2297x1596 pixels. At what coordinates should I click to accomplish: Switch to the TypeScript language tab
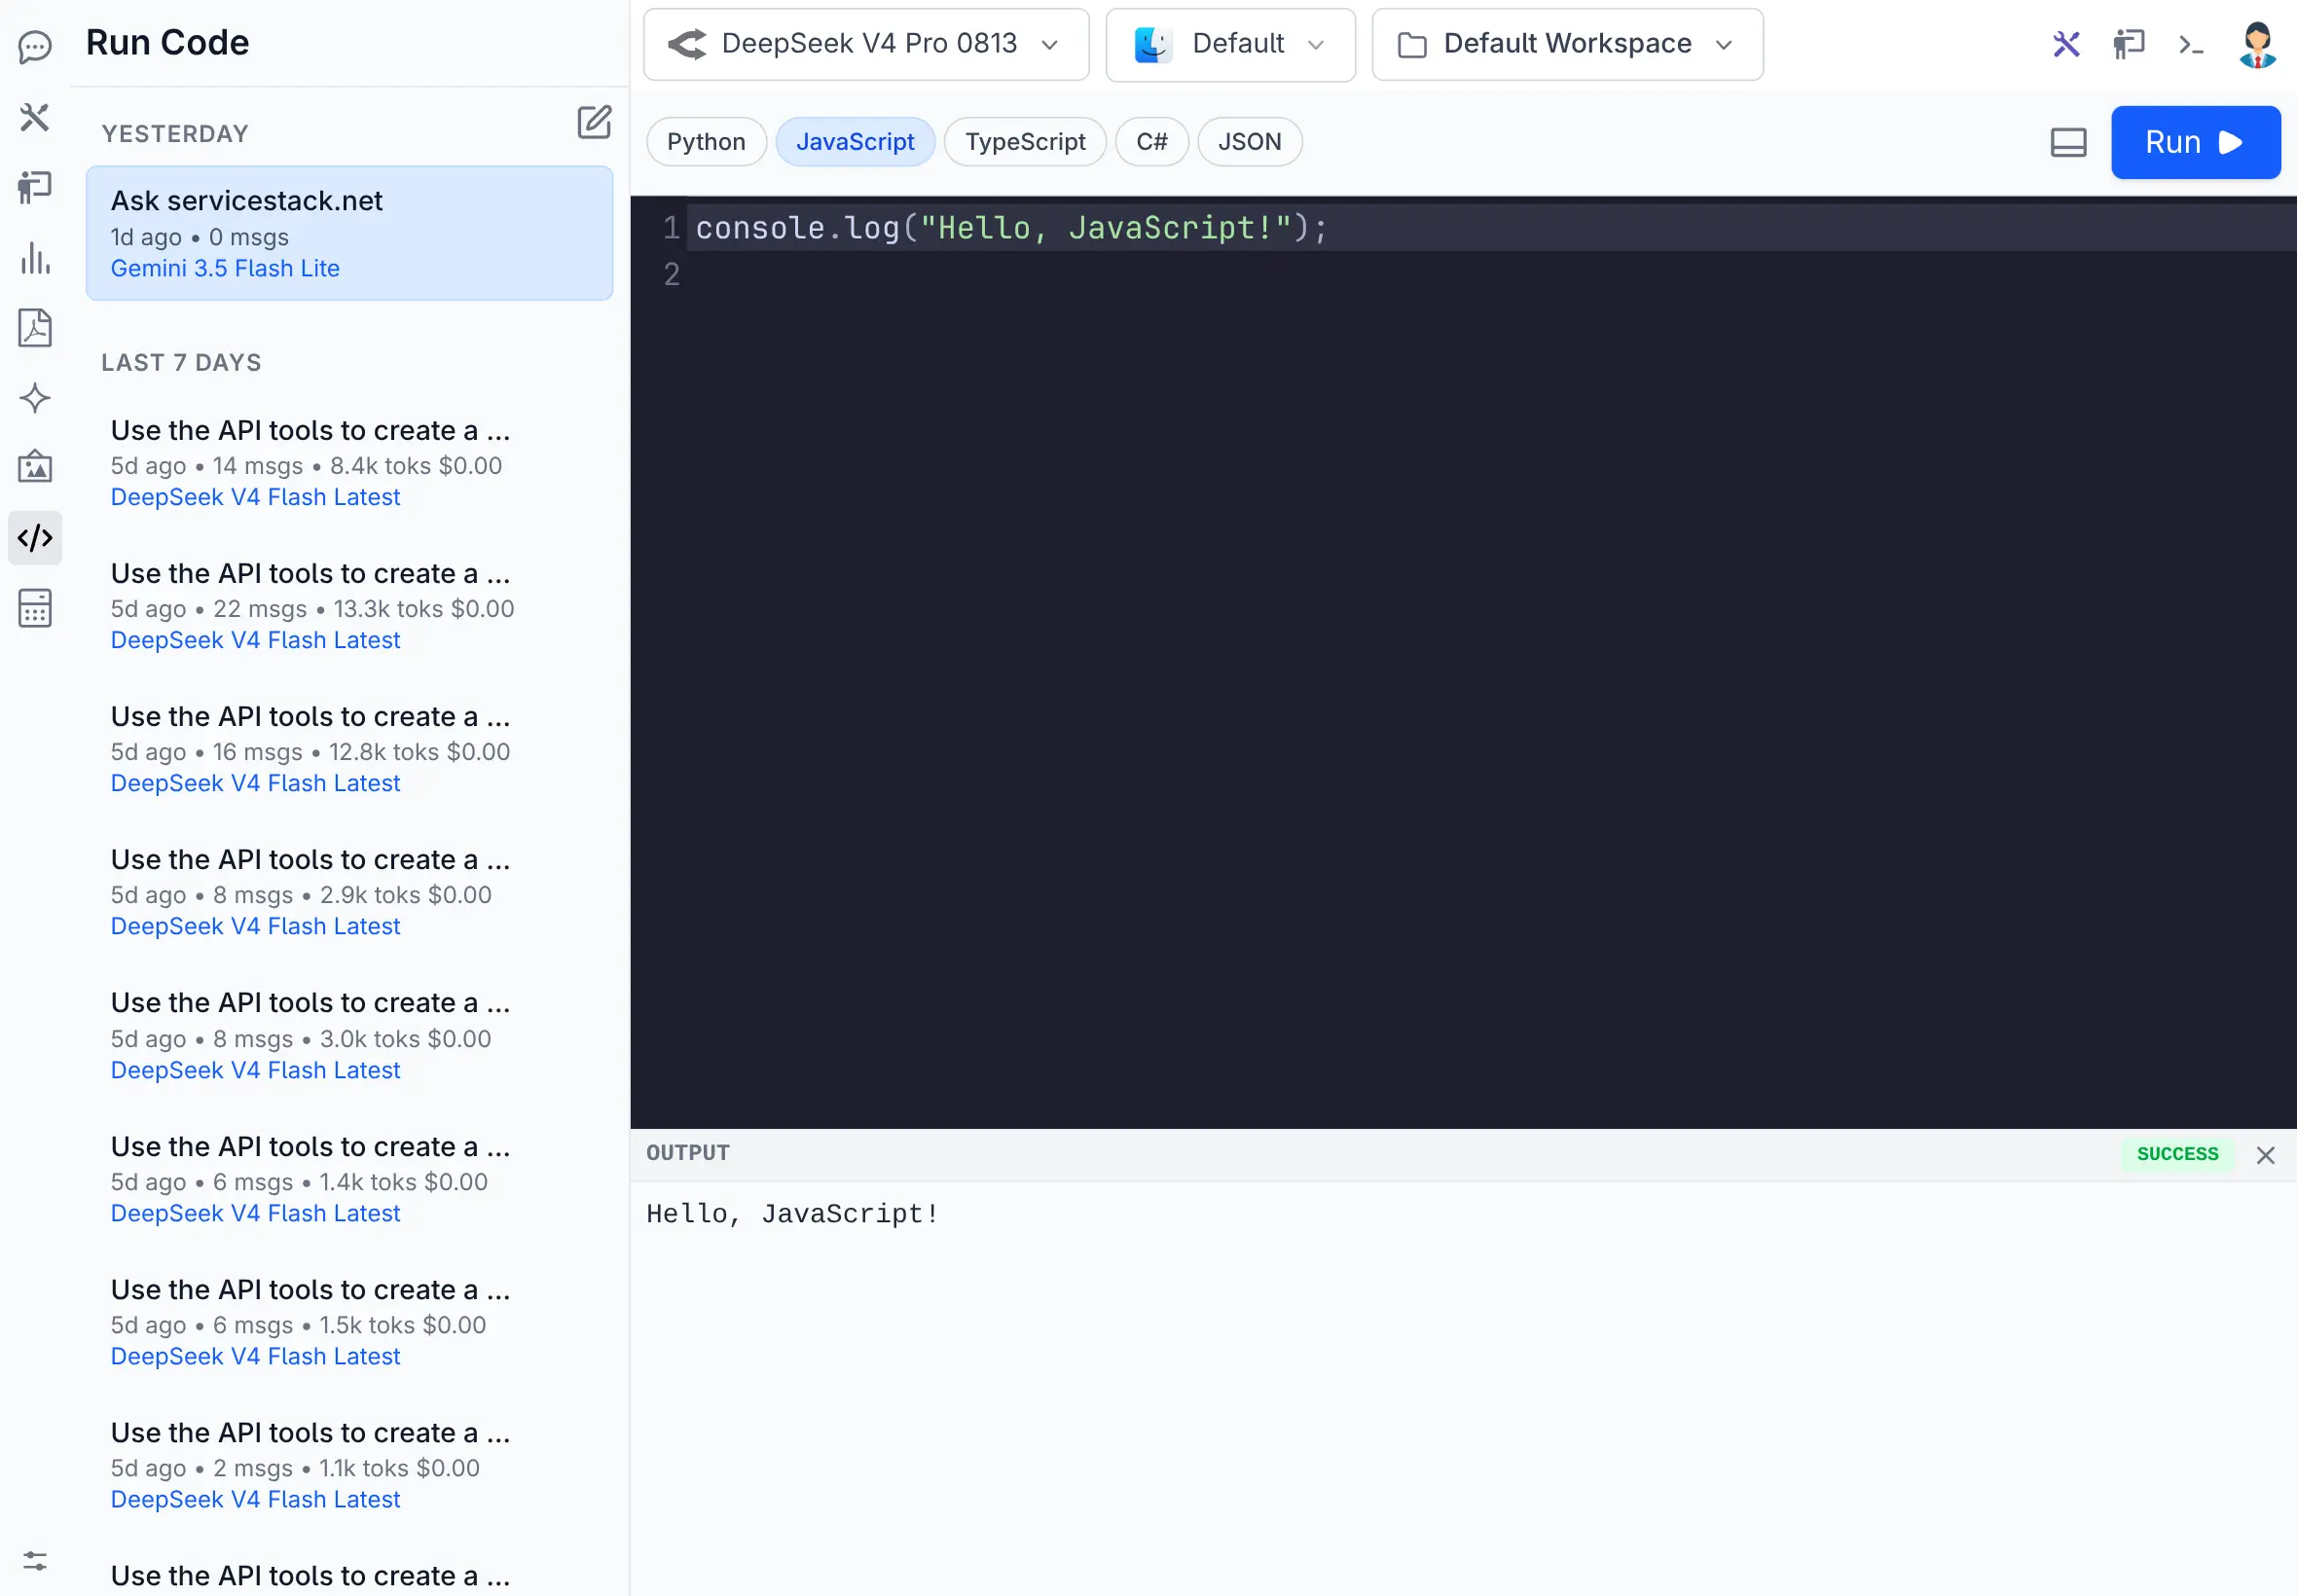tap(1025, 142)
